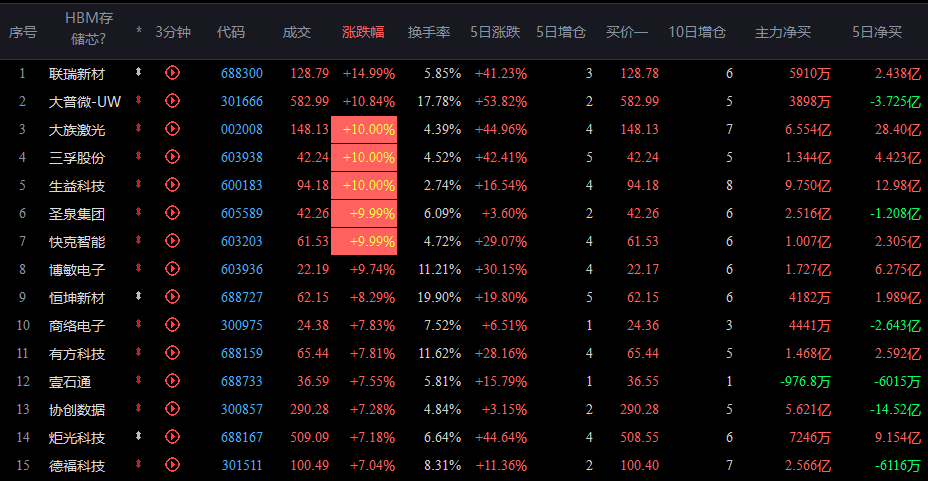928x481 pixels.
Task: Sort by the 5日涨跌 column header
Action: (x=495, y=32)
